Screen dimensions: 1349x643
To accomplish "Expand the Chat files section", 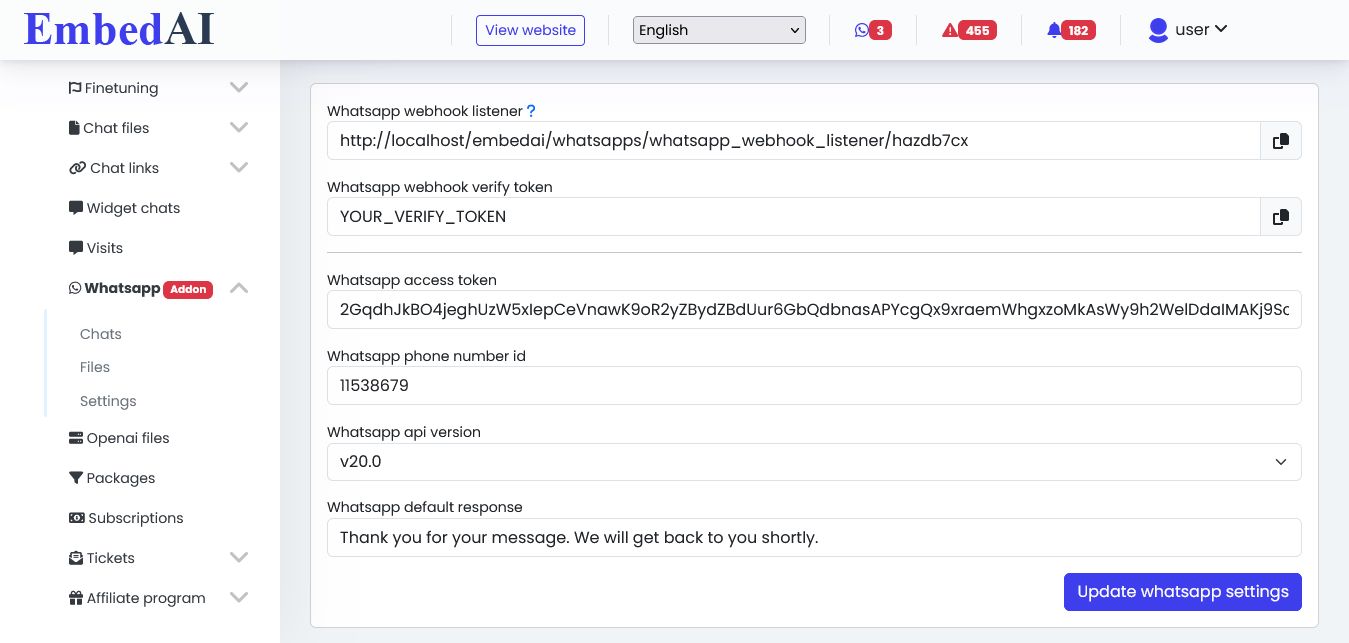I will 238,128.
